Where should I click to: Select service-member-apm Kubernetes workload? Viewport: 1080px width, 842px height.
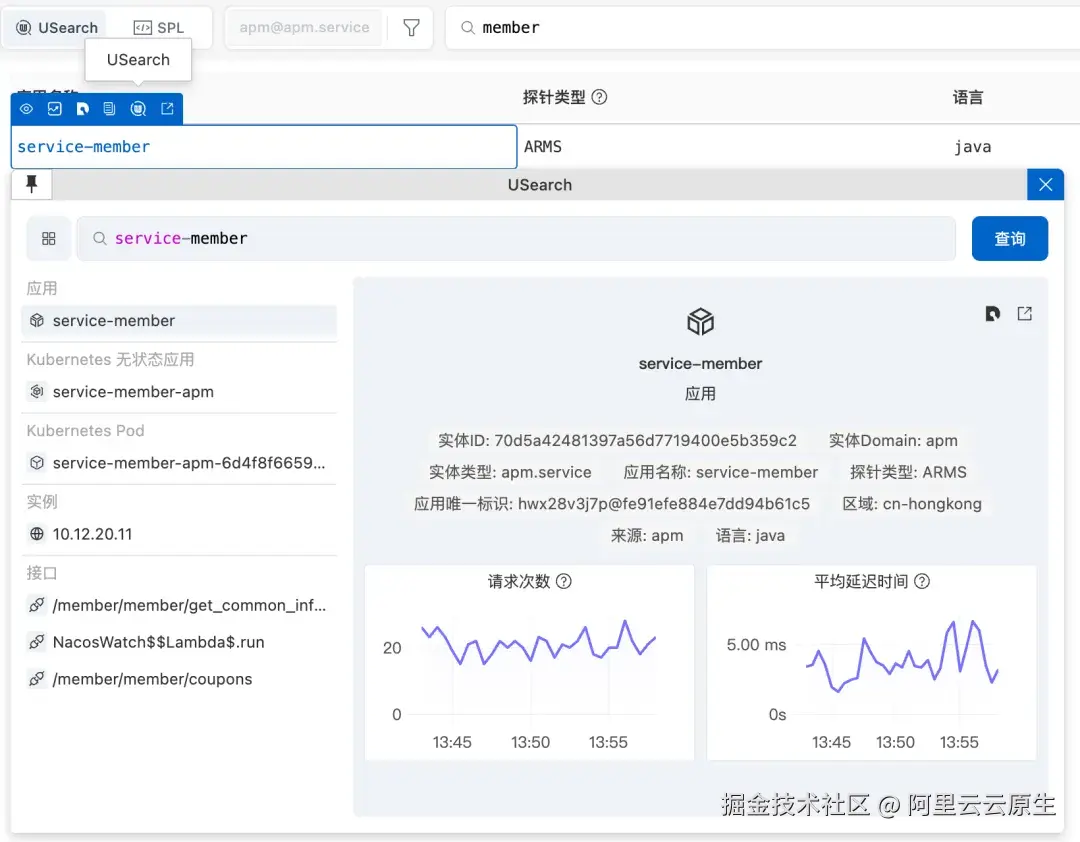pos(179,392)
